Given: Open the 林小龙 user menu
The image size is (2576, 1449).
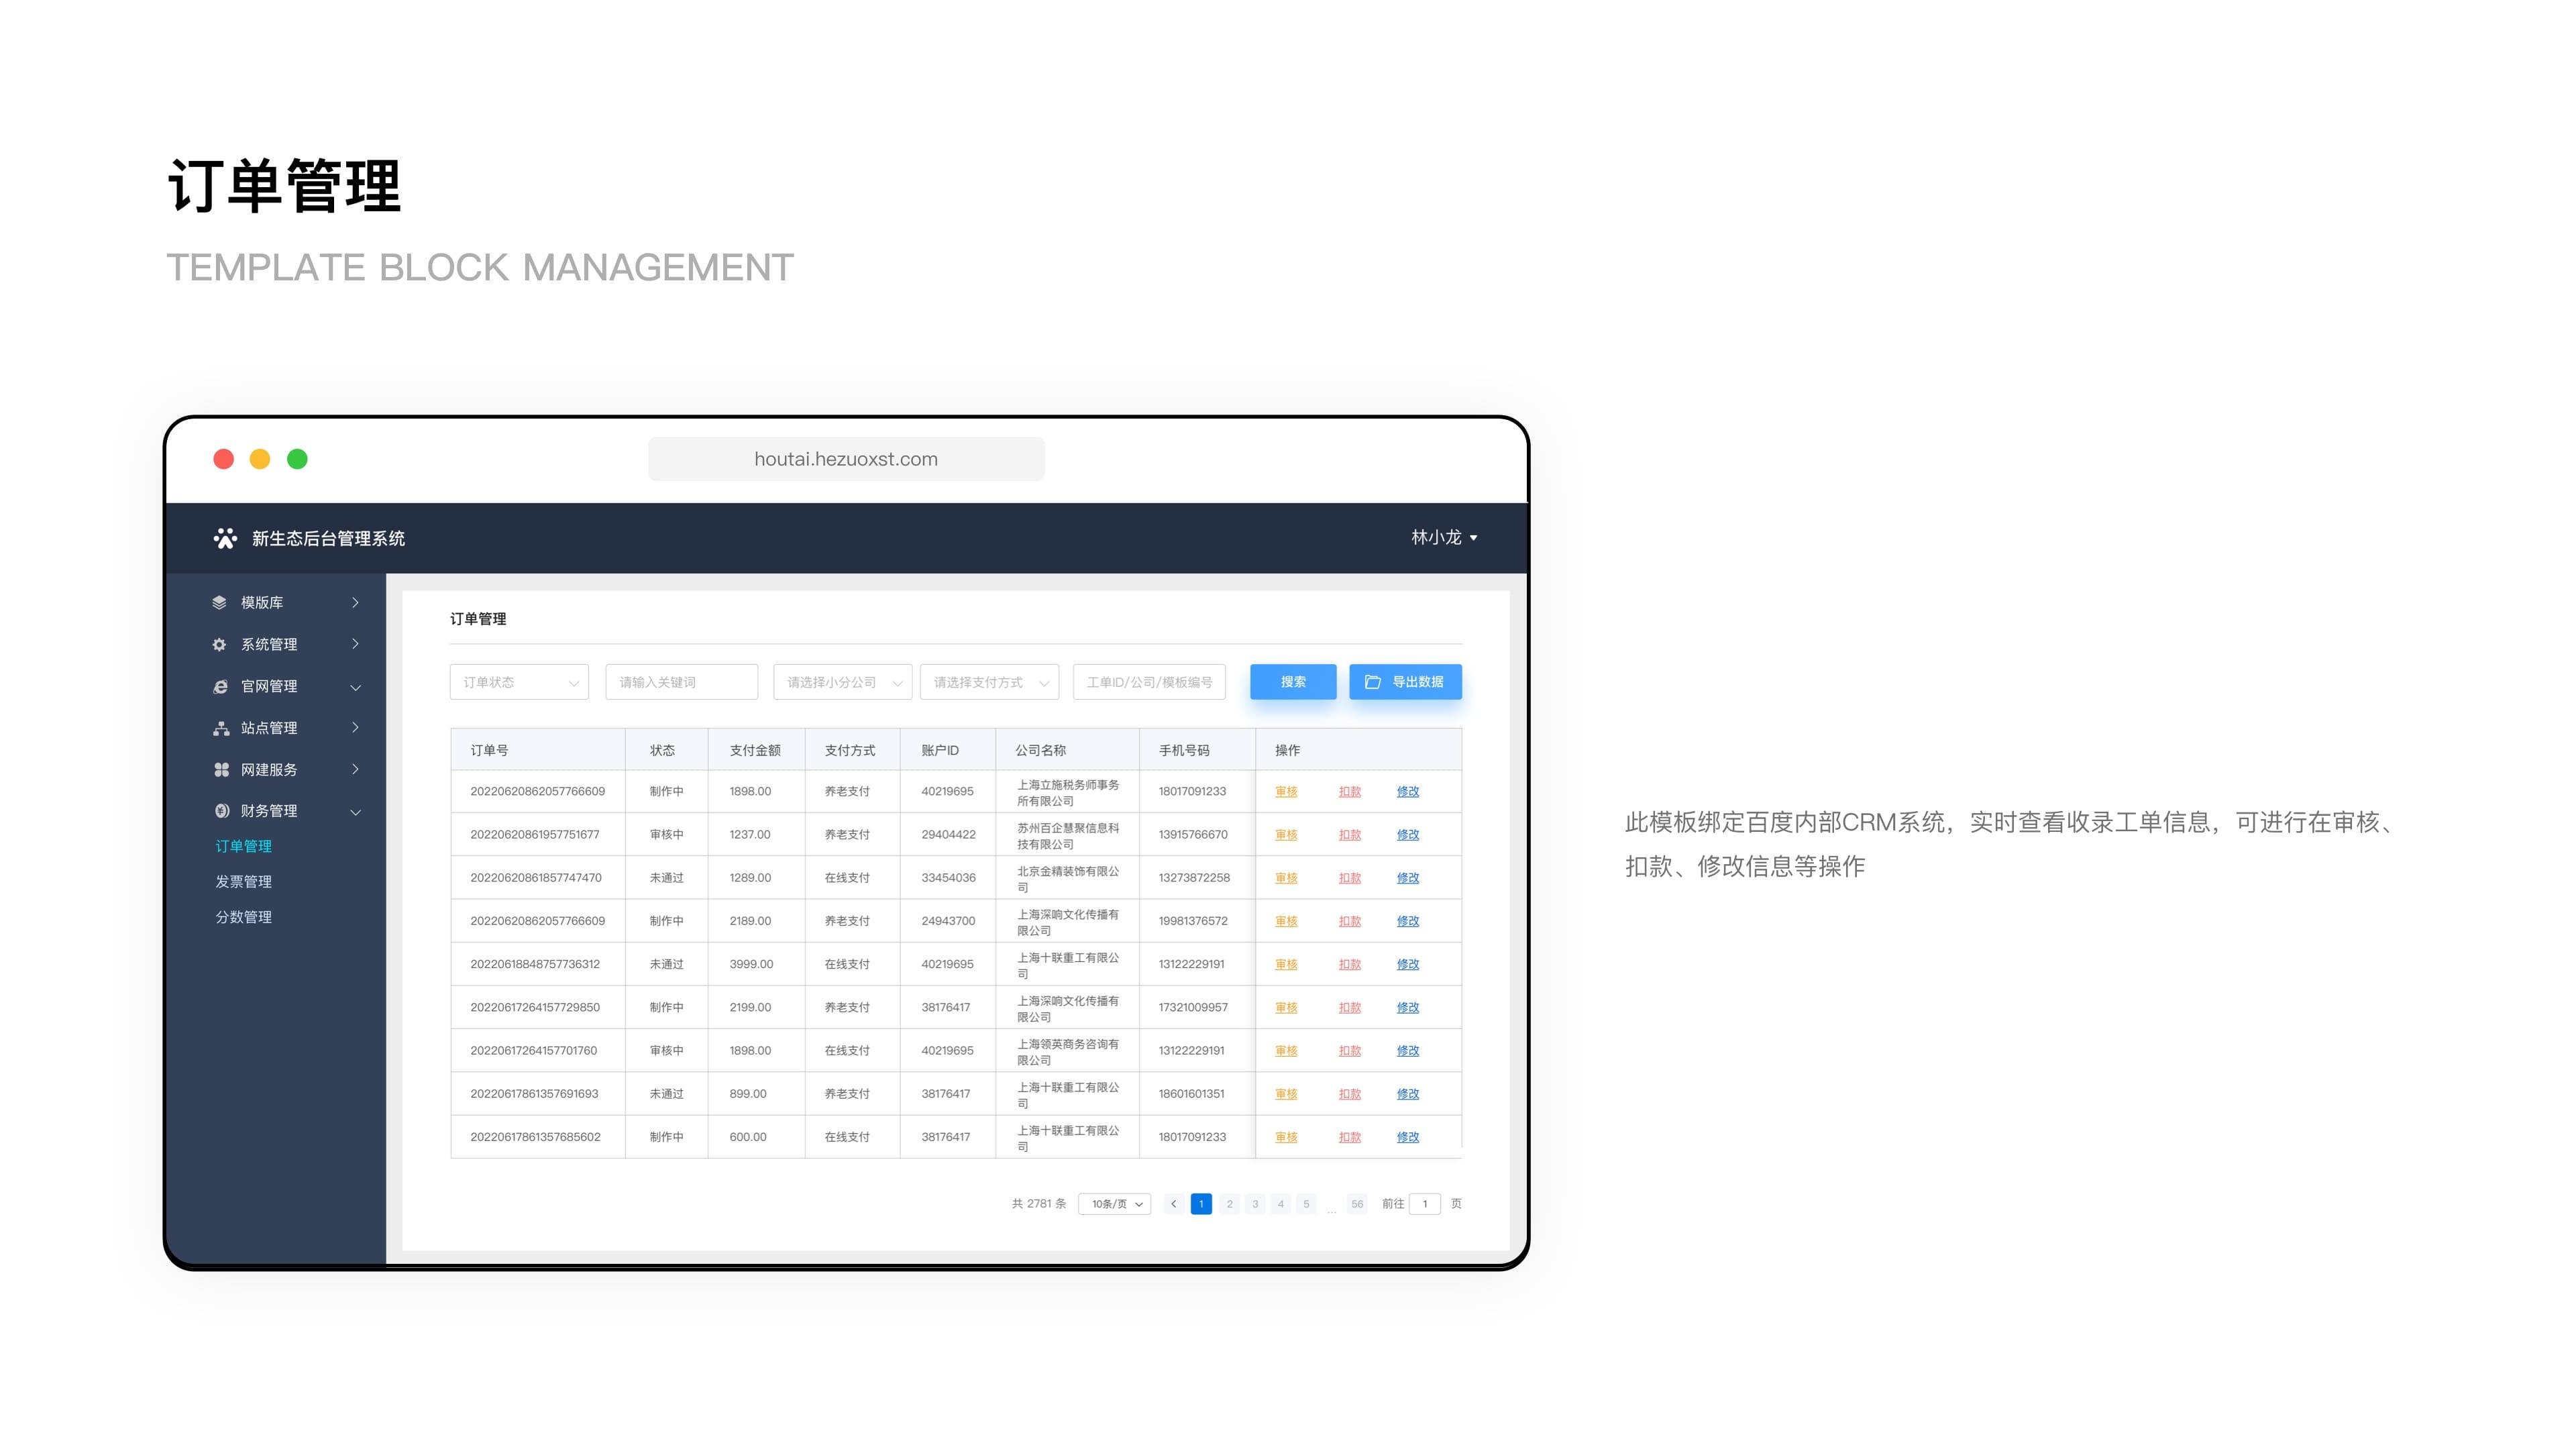Looking at the screenshot, I should click(x=1443, y=538).
